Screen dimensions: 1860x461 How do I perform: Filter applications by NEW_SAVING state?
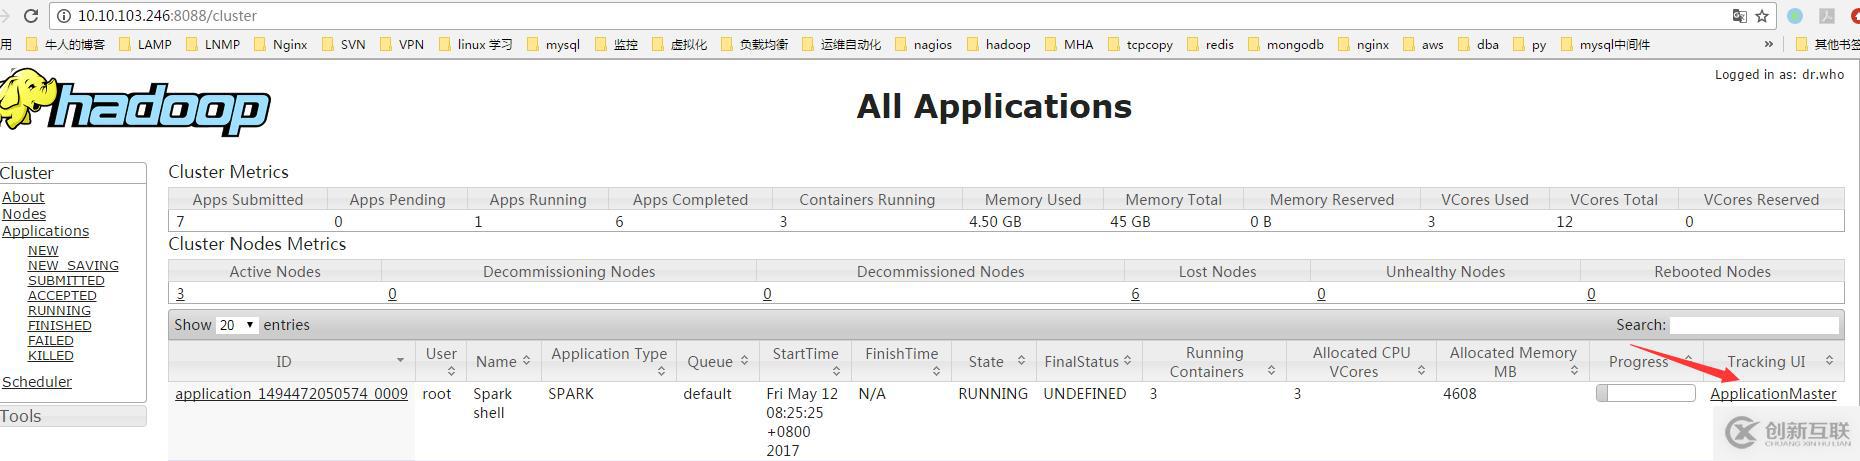click(x=73, y=266)
